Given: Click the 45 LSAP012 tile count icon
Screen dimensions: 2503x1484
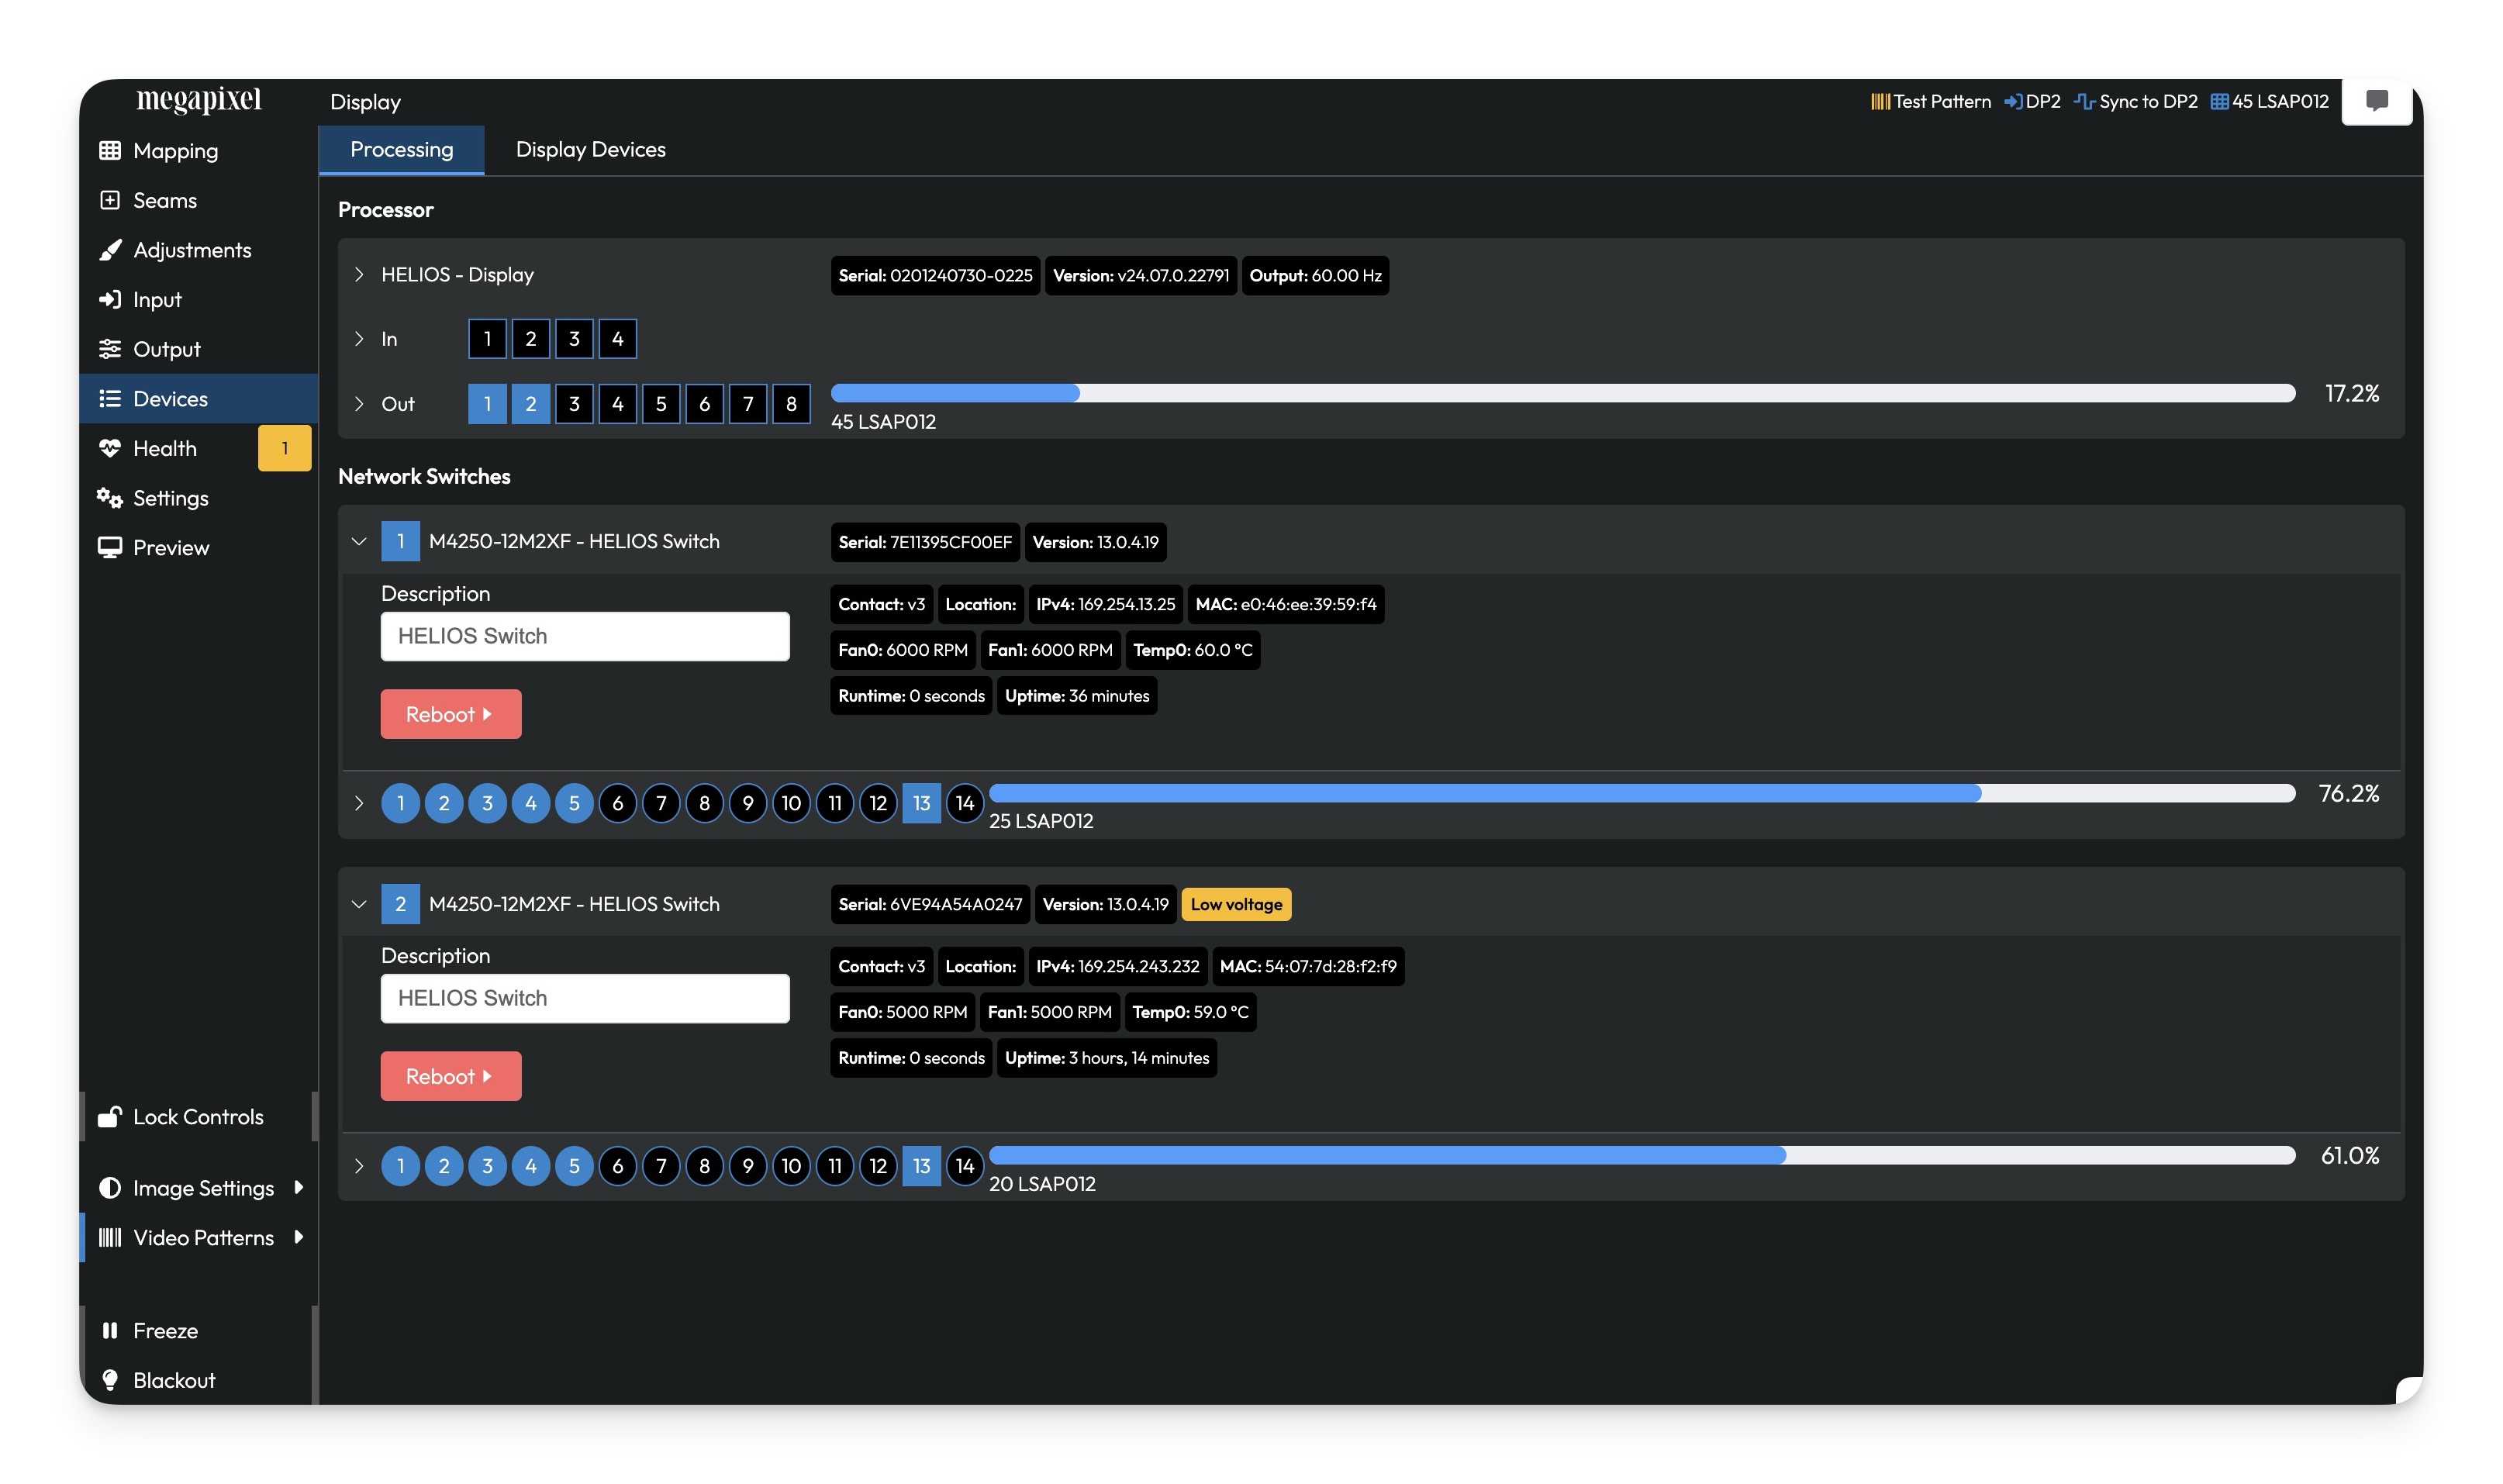Looking at the screenshot, I should 2219,101.
